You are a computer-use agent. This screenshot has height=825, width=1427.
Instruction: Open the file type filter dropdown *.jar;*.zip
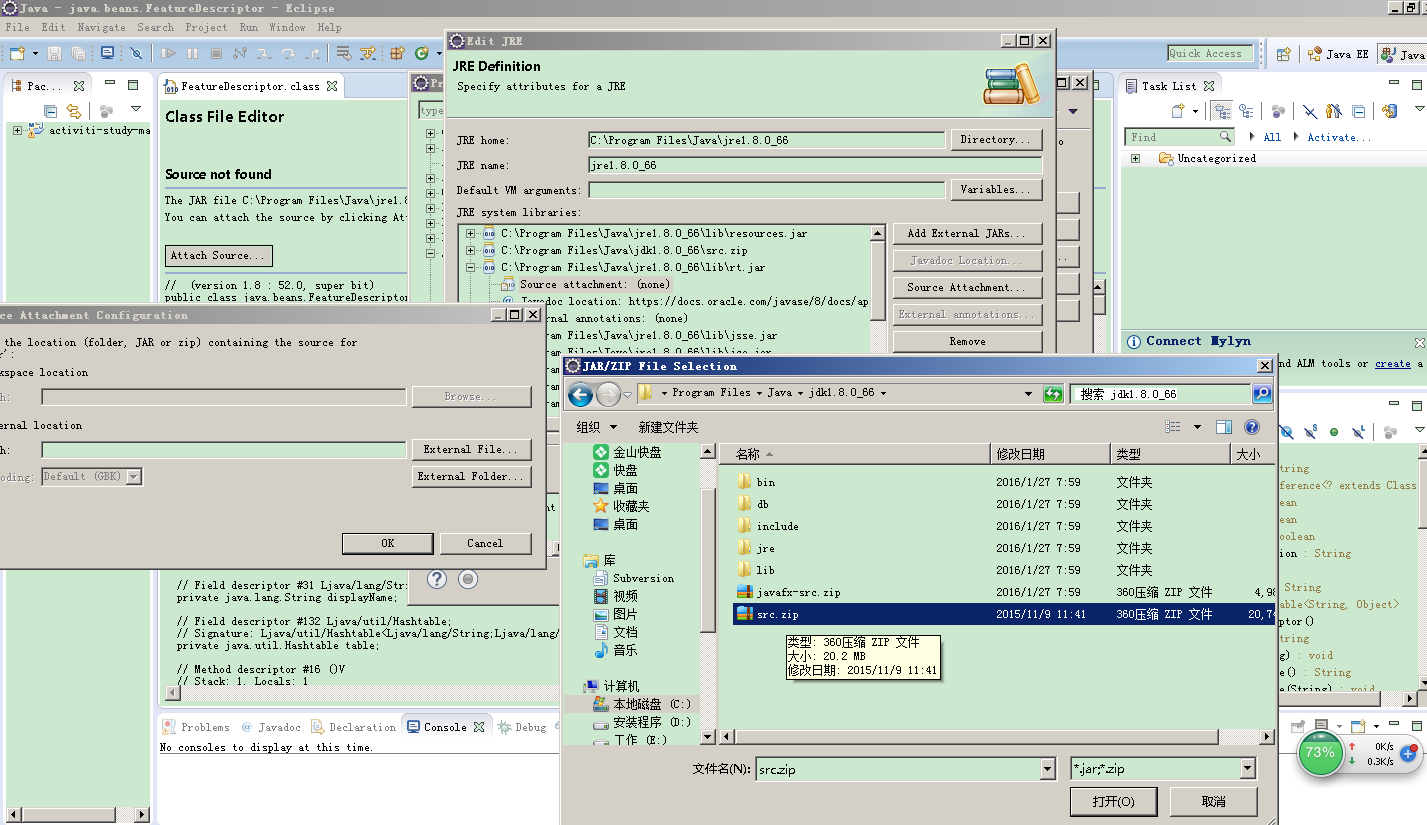click(1247, 769)
